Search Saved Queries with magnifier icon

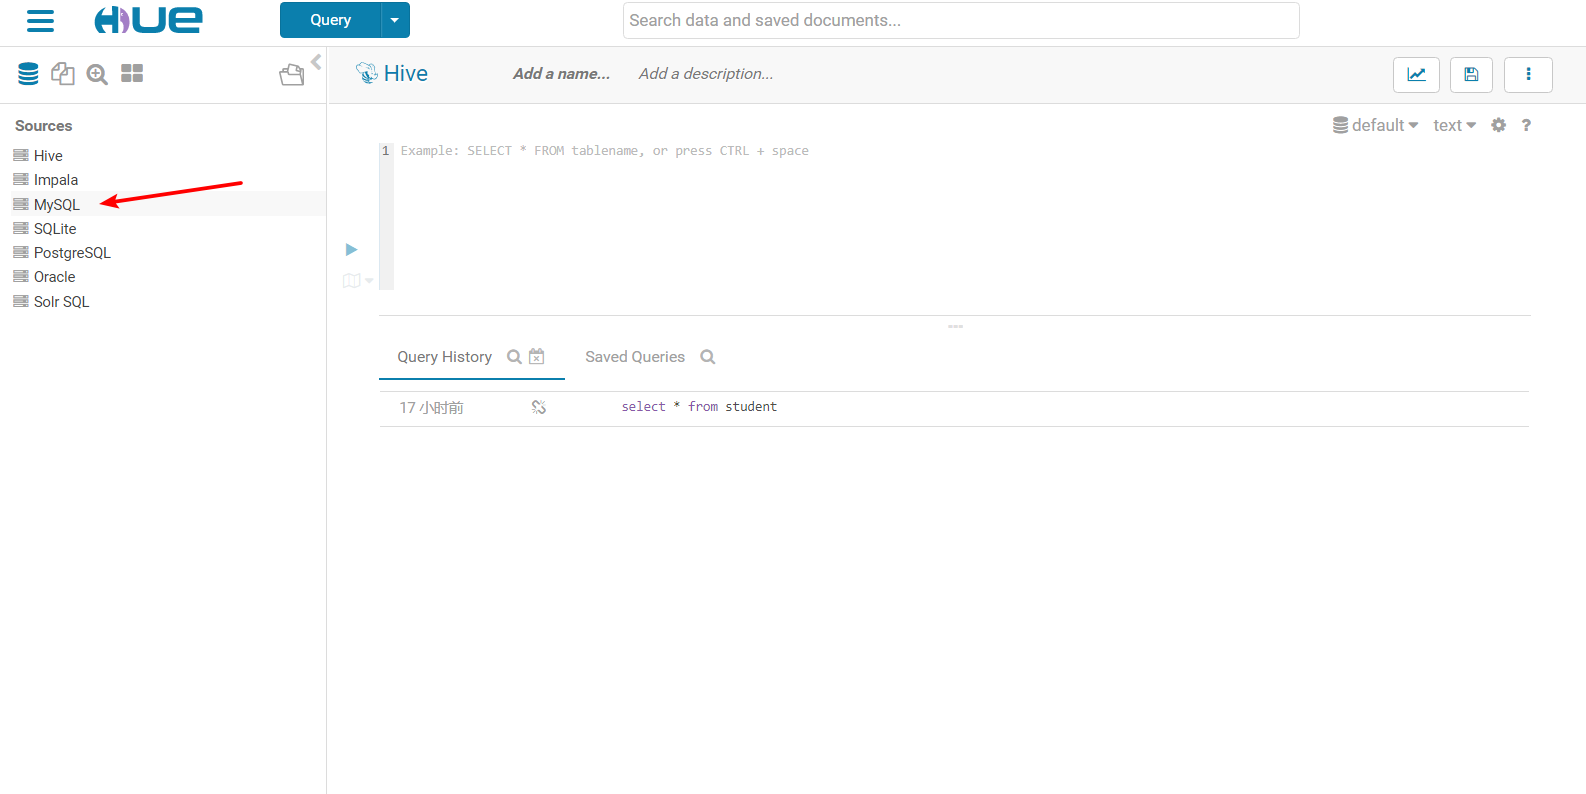708,357
